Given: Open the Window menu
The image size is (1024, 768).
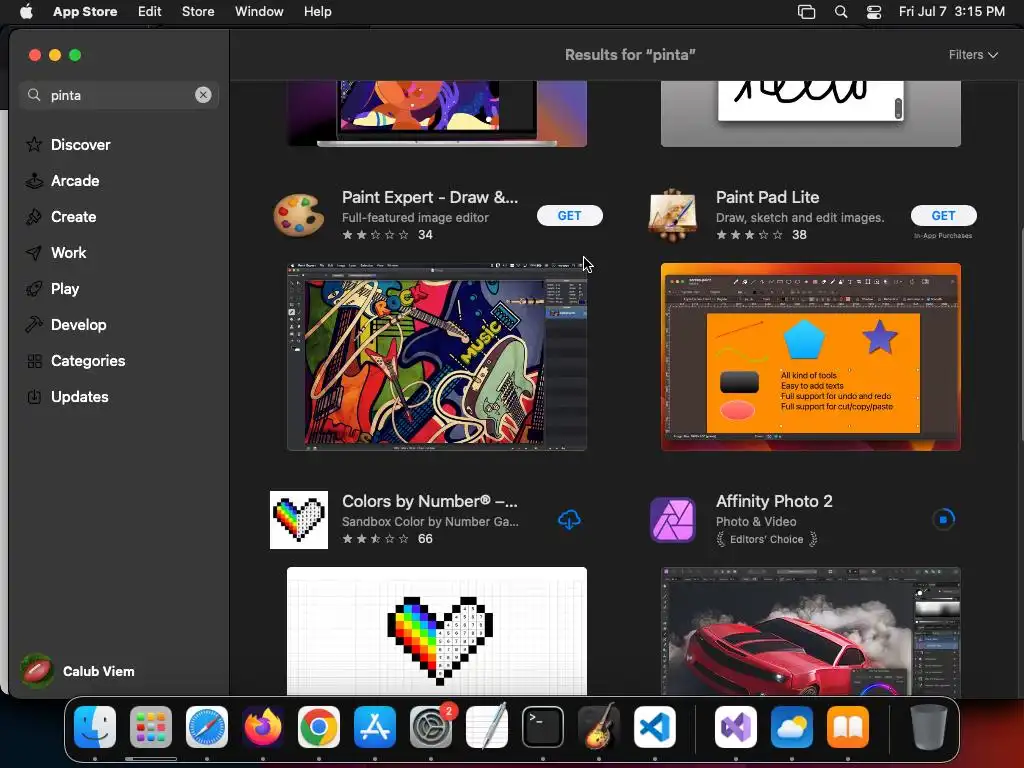Looking at the screenshot, I should [259, 12].
